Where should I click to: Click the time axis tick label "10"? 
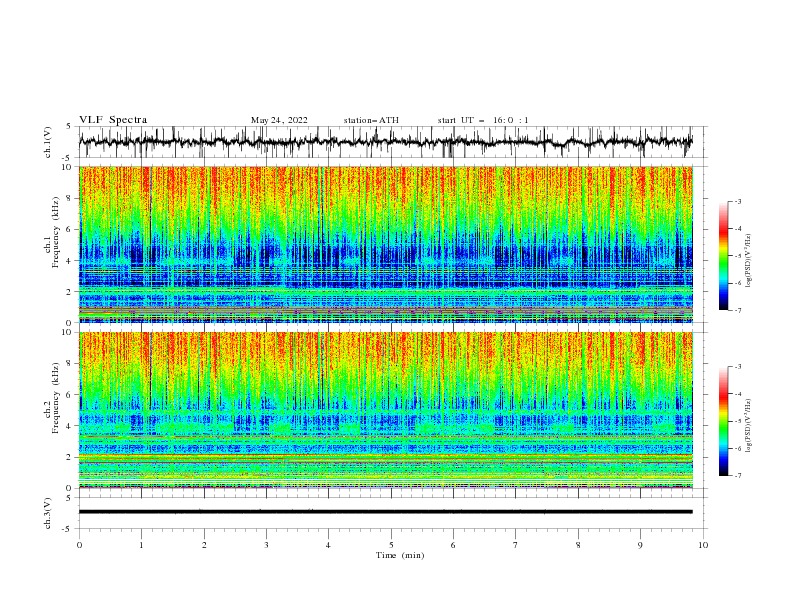[x=703, y=545]
